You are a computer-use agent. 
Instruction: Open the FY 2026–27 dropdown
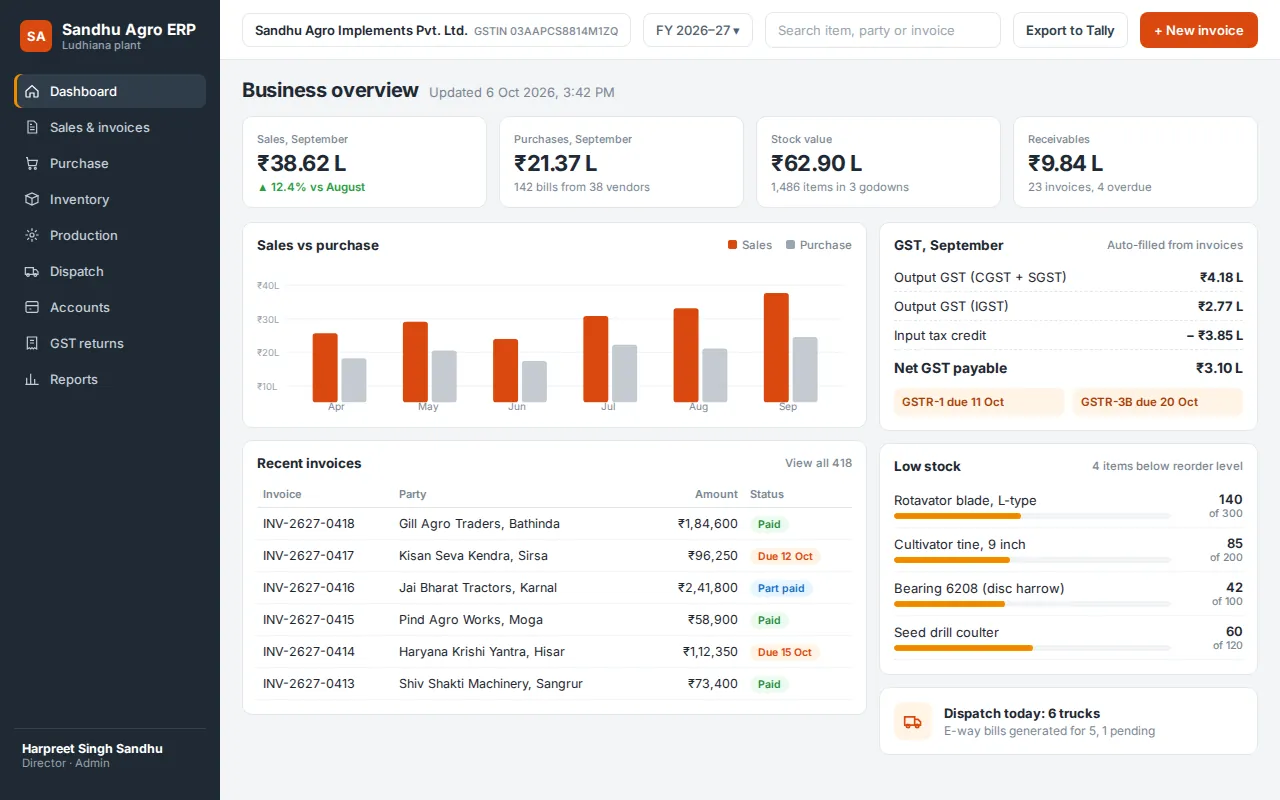click(698, 30)
